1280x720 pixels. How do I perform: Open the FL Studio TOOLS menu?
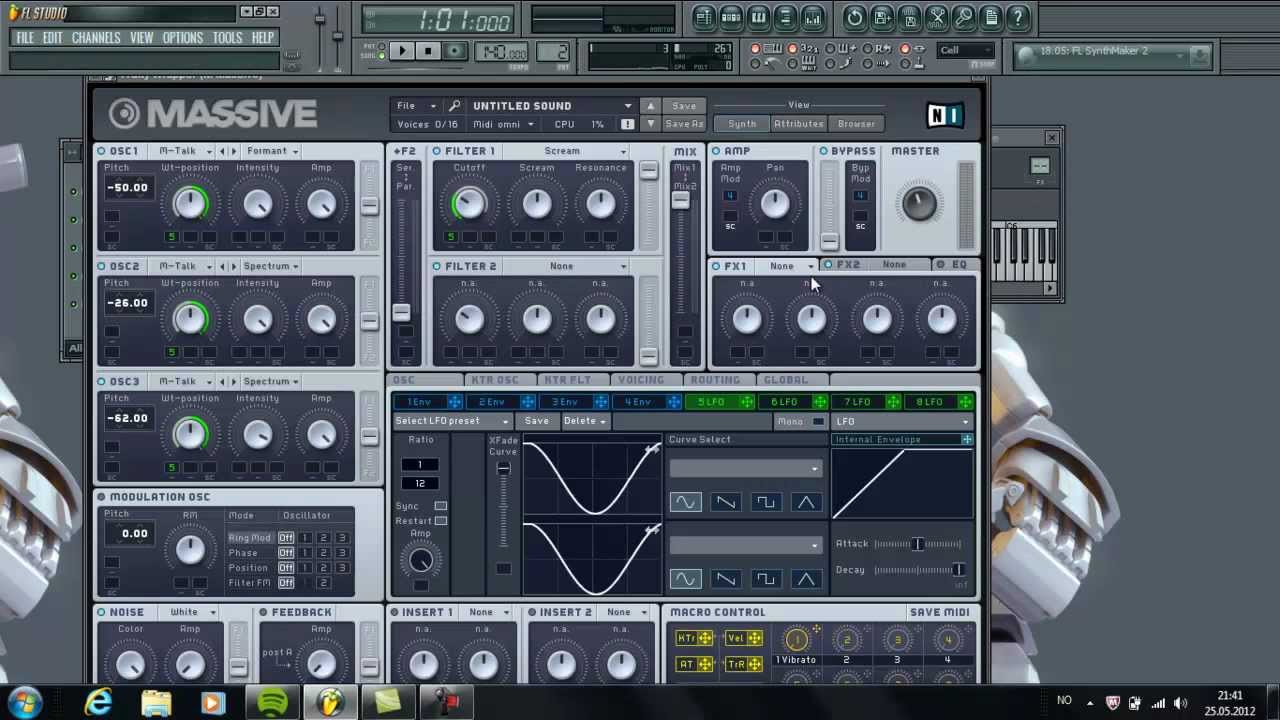pyautogui.click(x=227, y=38)
